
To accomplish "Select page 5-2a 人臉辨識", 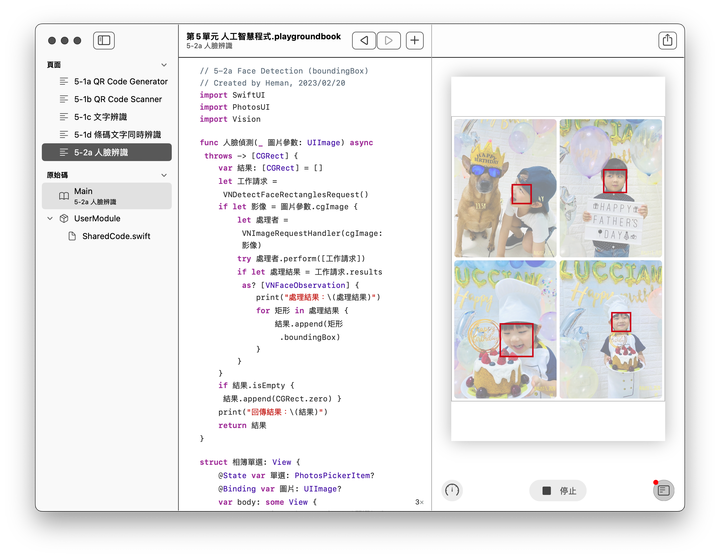I will coord(107,152).
